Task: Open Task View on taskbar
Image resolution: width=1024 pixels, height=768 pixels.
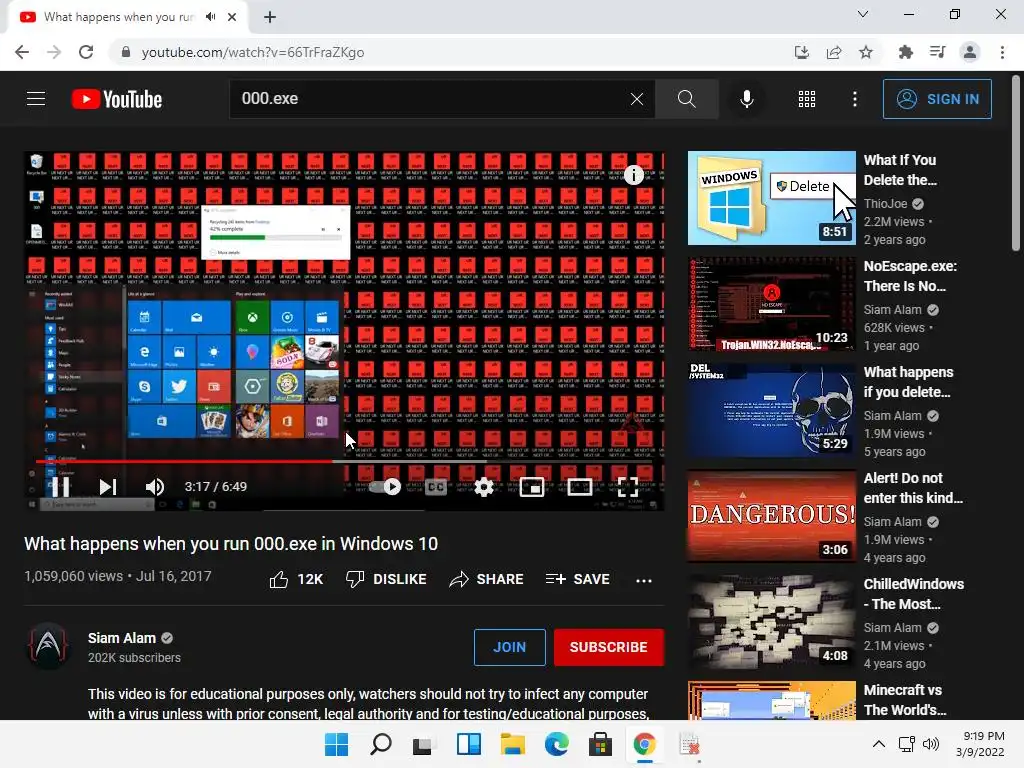Action: point(423,744)
